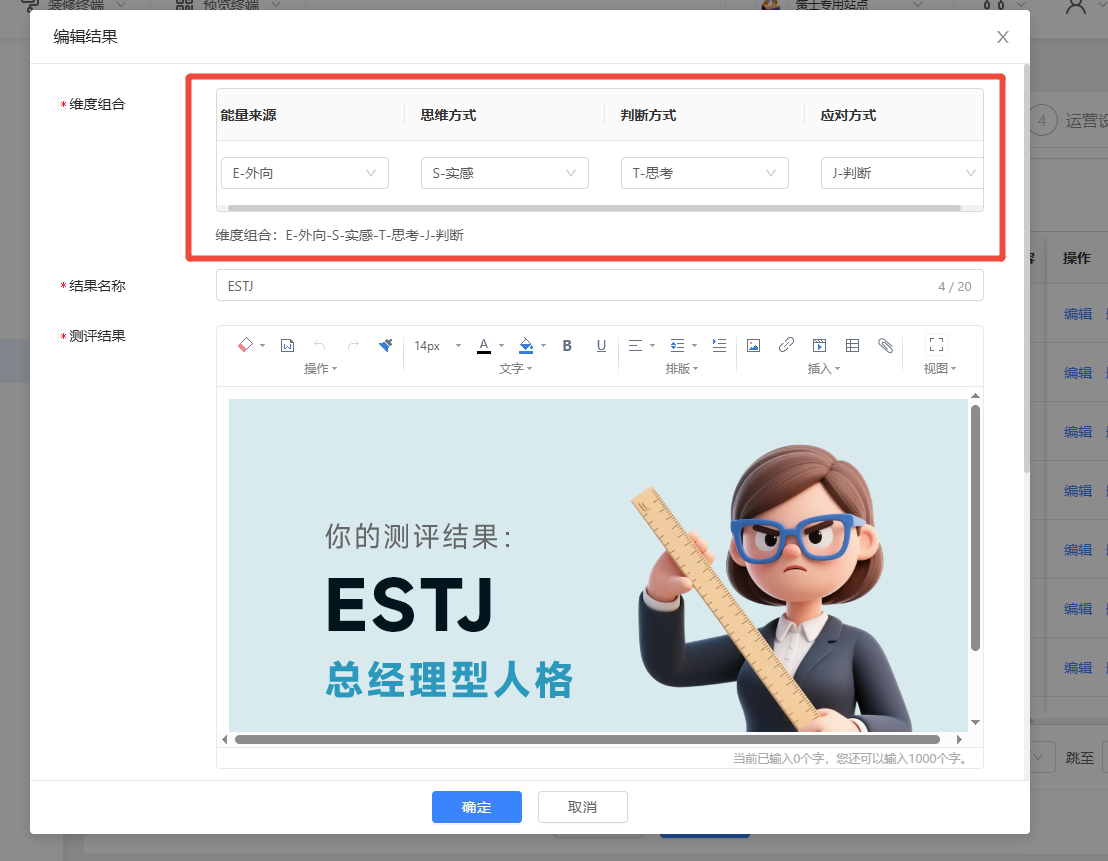Image resolution: width=1108 pixels, height=861 pixels.
Task: Click the paperclip attachment icon
Action: [x=885, y=345]
